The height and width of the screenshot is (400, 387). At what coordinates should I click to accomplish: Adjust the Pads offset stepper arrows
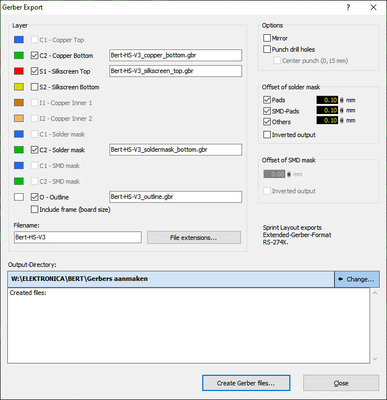341,100
